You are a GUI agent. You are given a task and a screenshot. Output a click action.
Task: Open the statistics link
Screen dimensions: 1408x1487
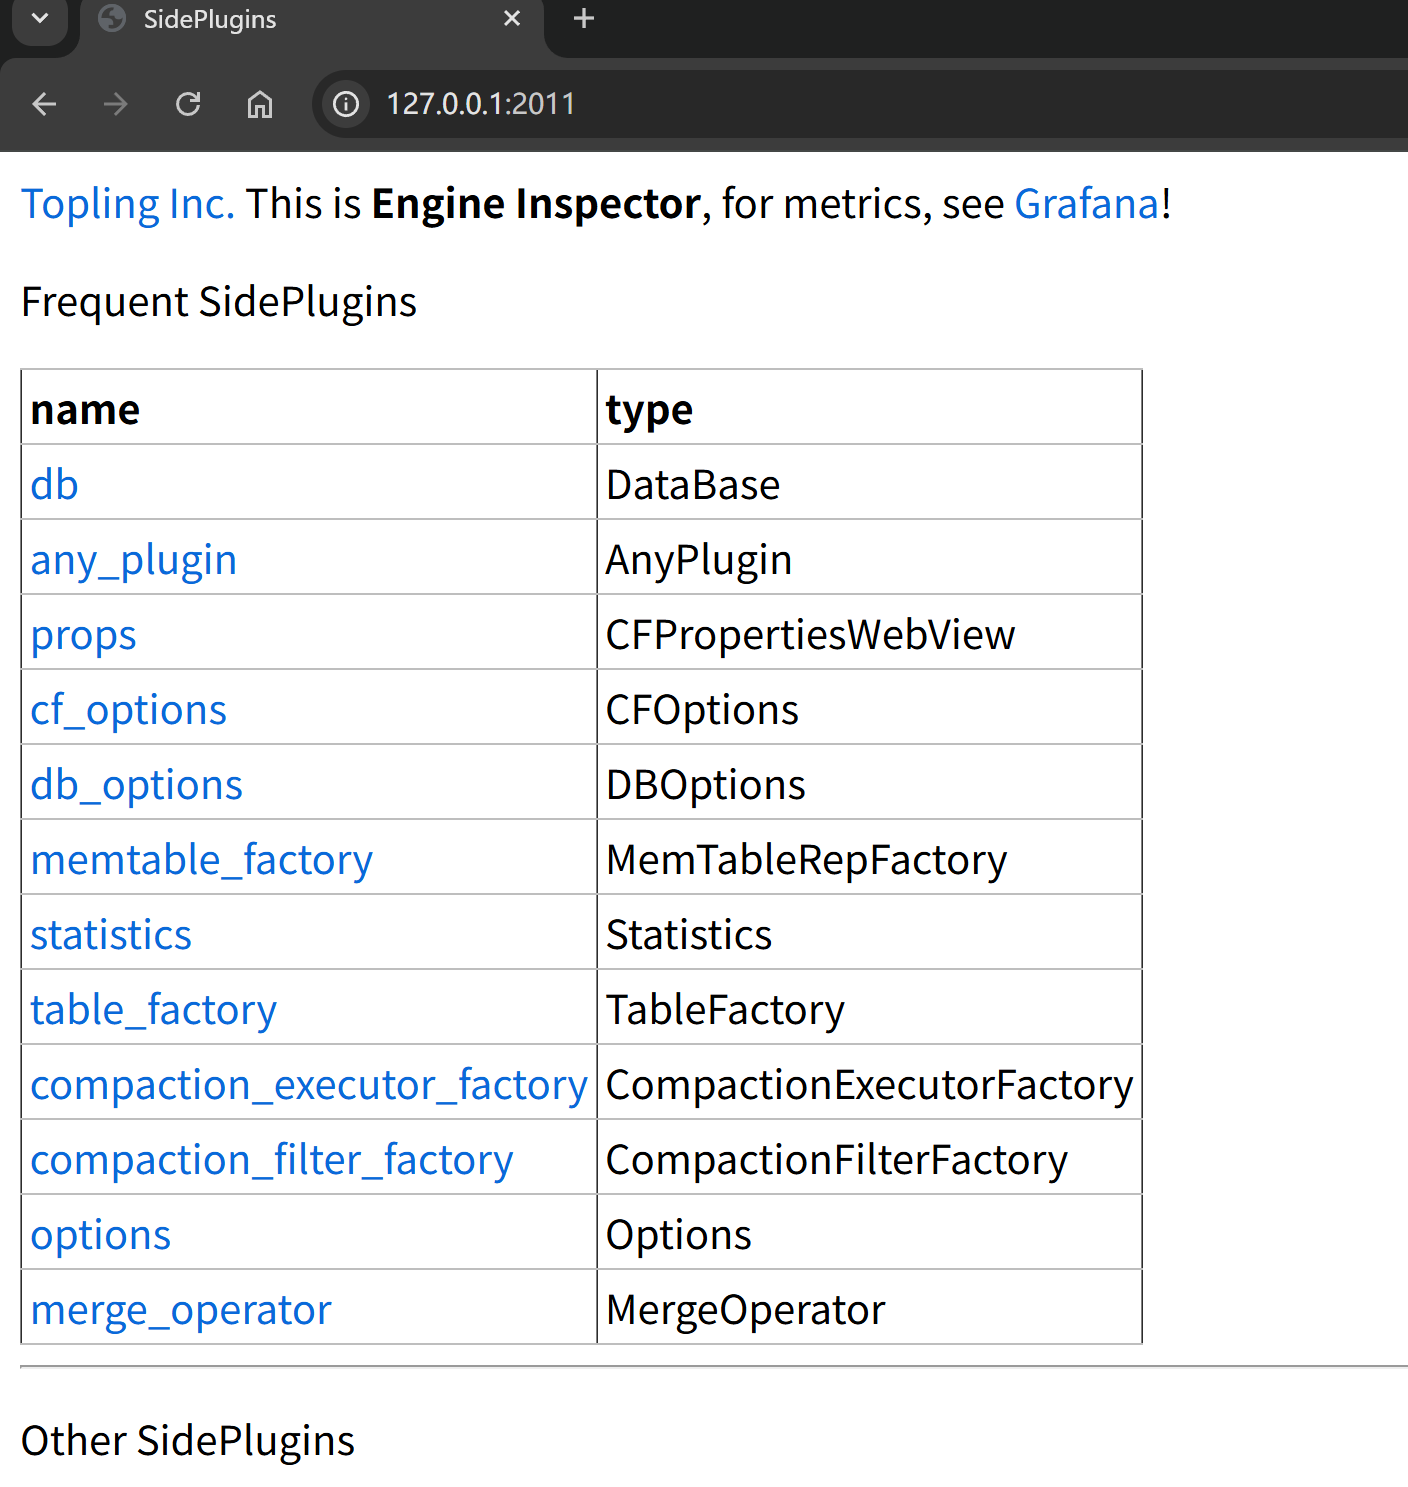pyautogui.click(x=110, y=935)
